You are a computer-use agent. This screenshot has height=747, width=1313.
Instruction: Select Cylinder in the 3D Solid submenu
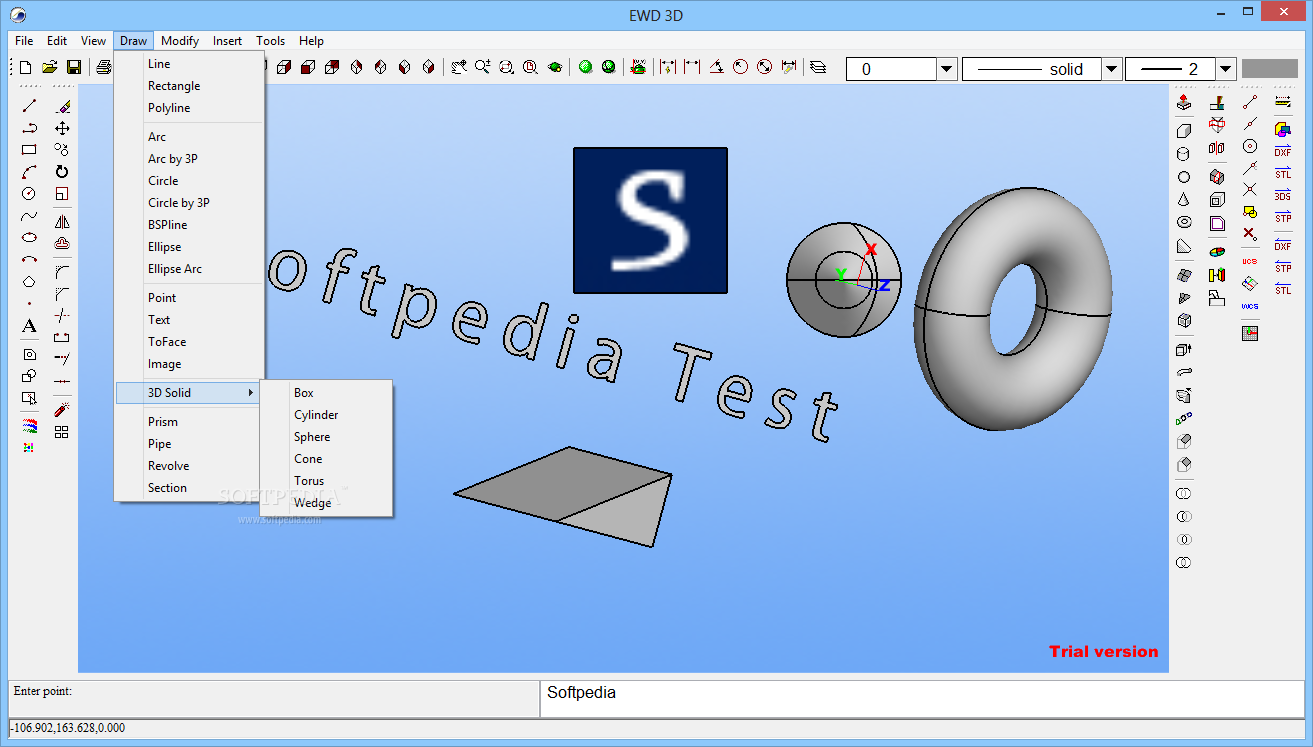316,415
